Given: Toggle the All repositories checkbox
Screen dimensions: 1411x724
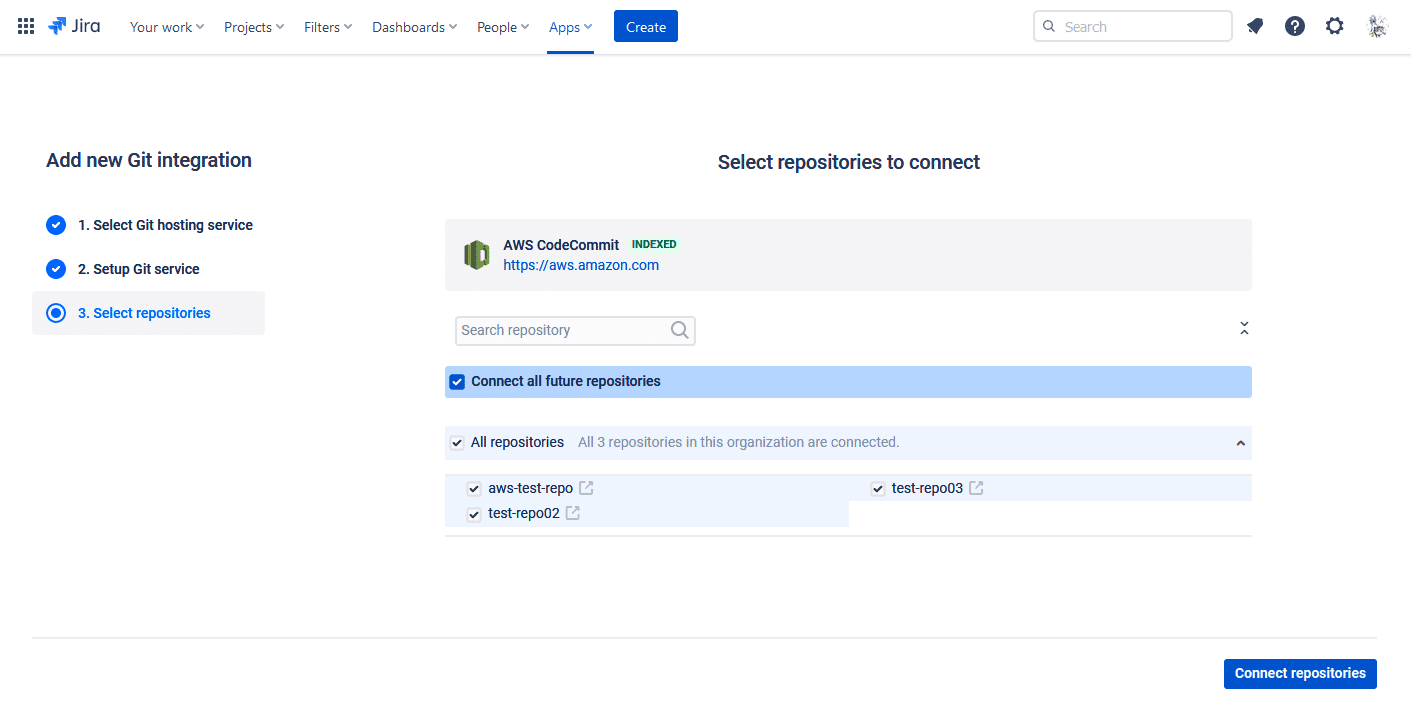Looking at the screenshot, I should click(x=457, y=443).
